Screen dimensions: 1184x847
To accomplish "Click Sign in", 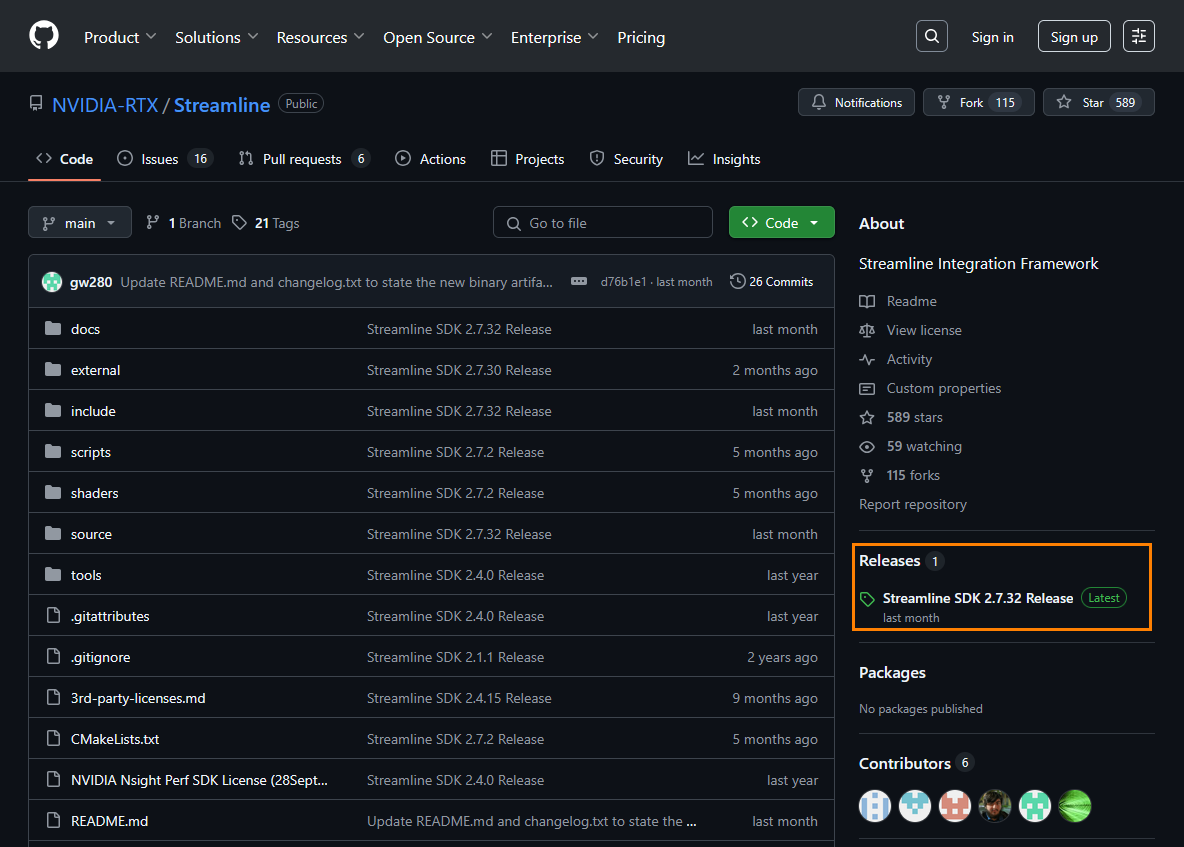I will point(992,37).
